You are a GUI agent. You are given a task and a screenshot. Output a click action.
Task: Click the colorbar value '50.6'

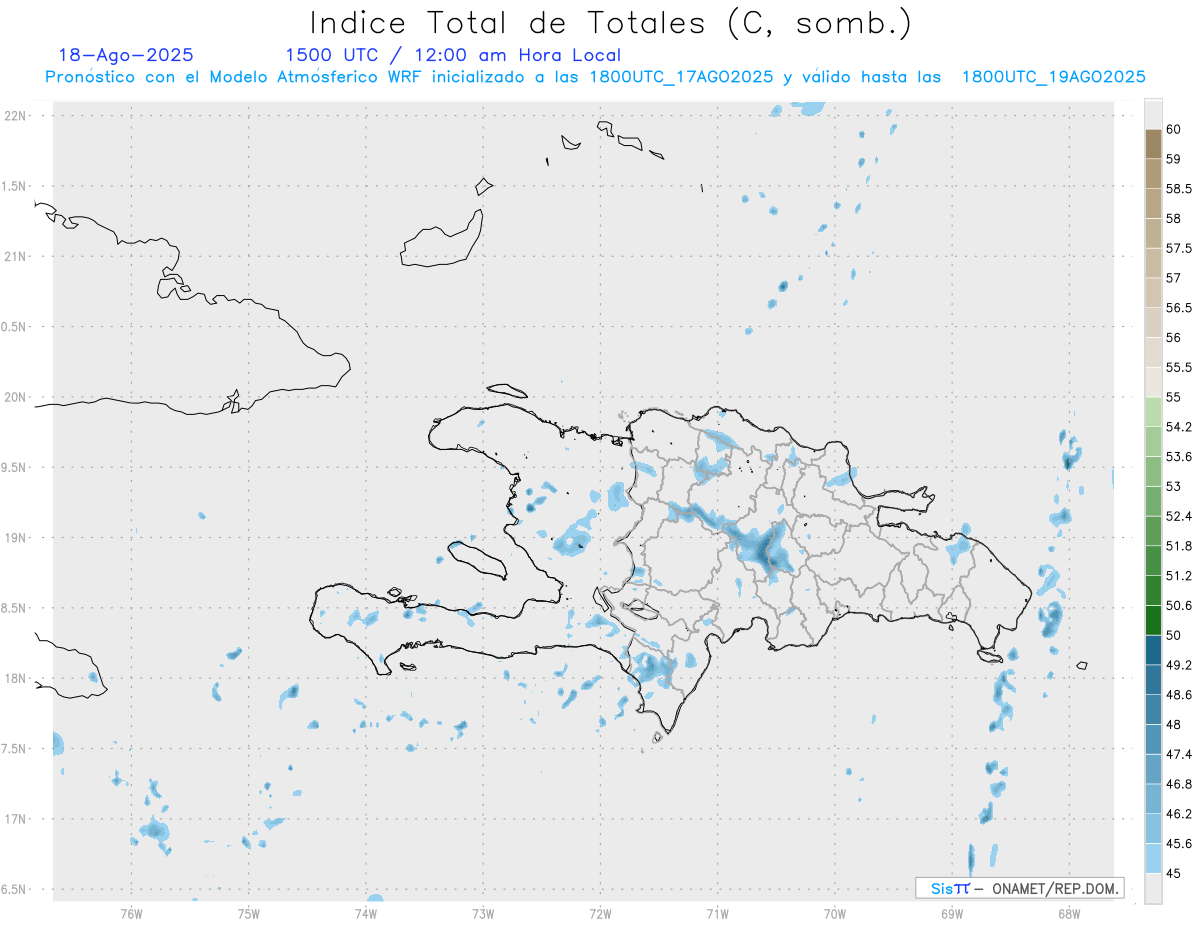click(1179, 605)
